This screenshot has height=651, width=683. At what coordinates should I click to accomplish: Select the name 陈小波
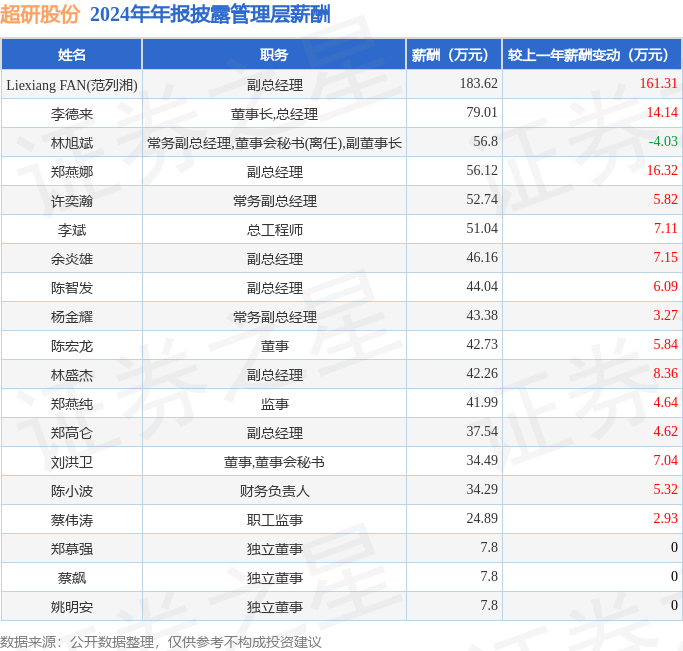pos(72,491)
